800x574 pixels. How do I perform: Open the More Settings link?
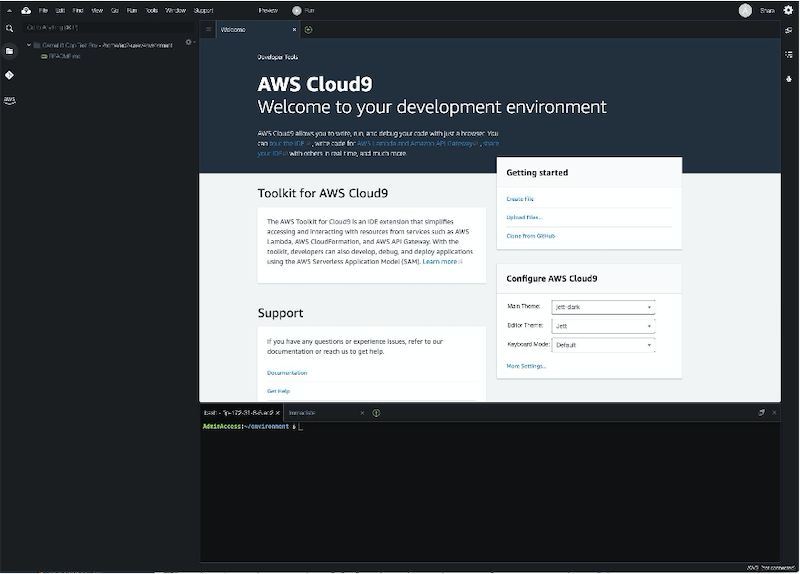[526, 366]
